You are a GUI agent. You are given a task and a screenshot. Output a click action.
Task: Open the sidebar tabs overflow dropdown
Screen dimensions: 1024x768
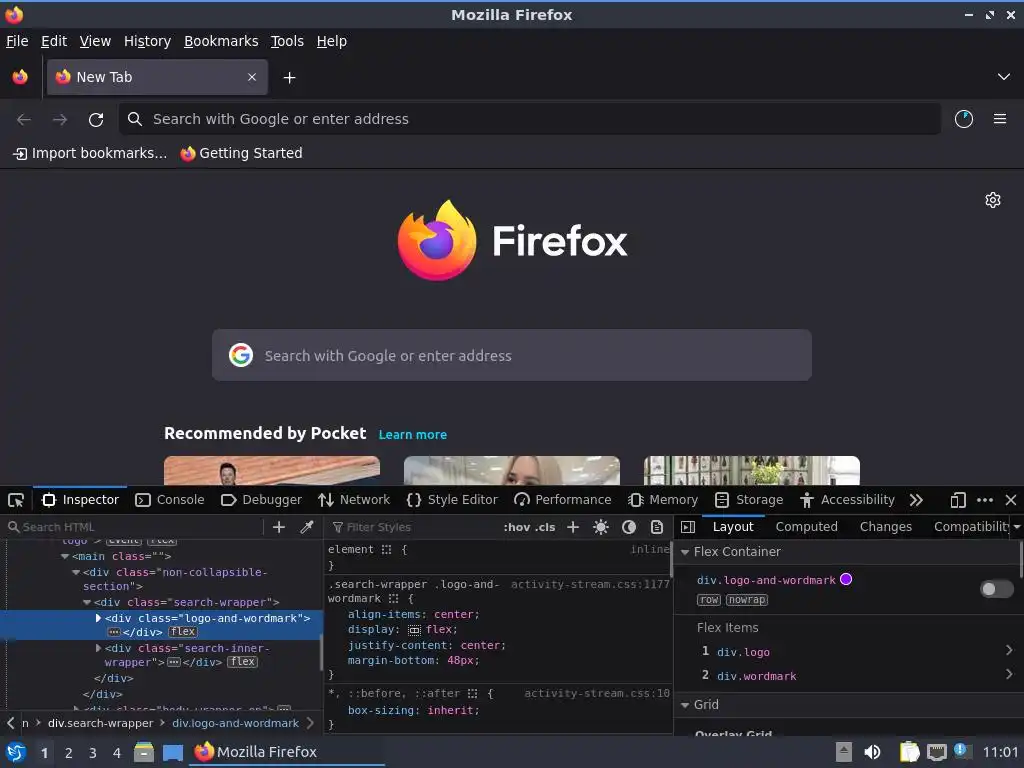coord(1017,527)
